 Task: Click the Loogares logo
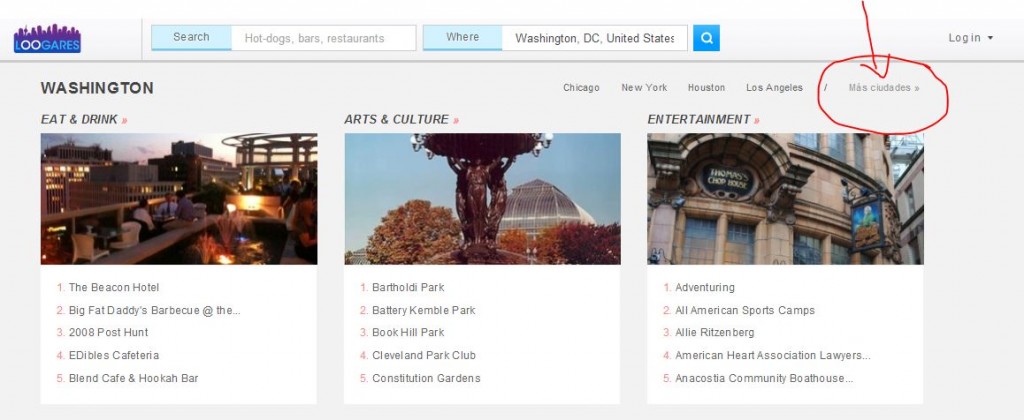(x=47, y=39)
